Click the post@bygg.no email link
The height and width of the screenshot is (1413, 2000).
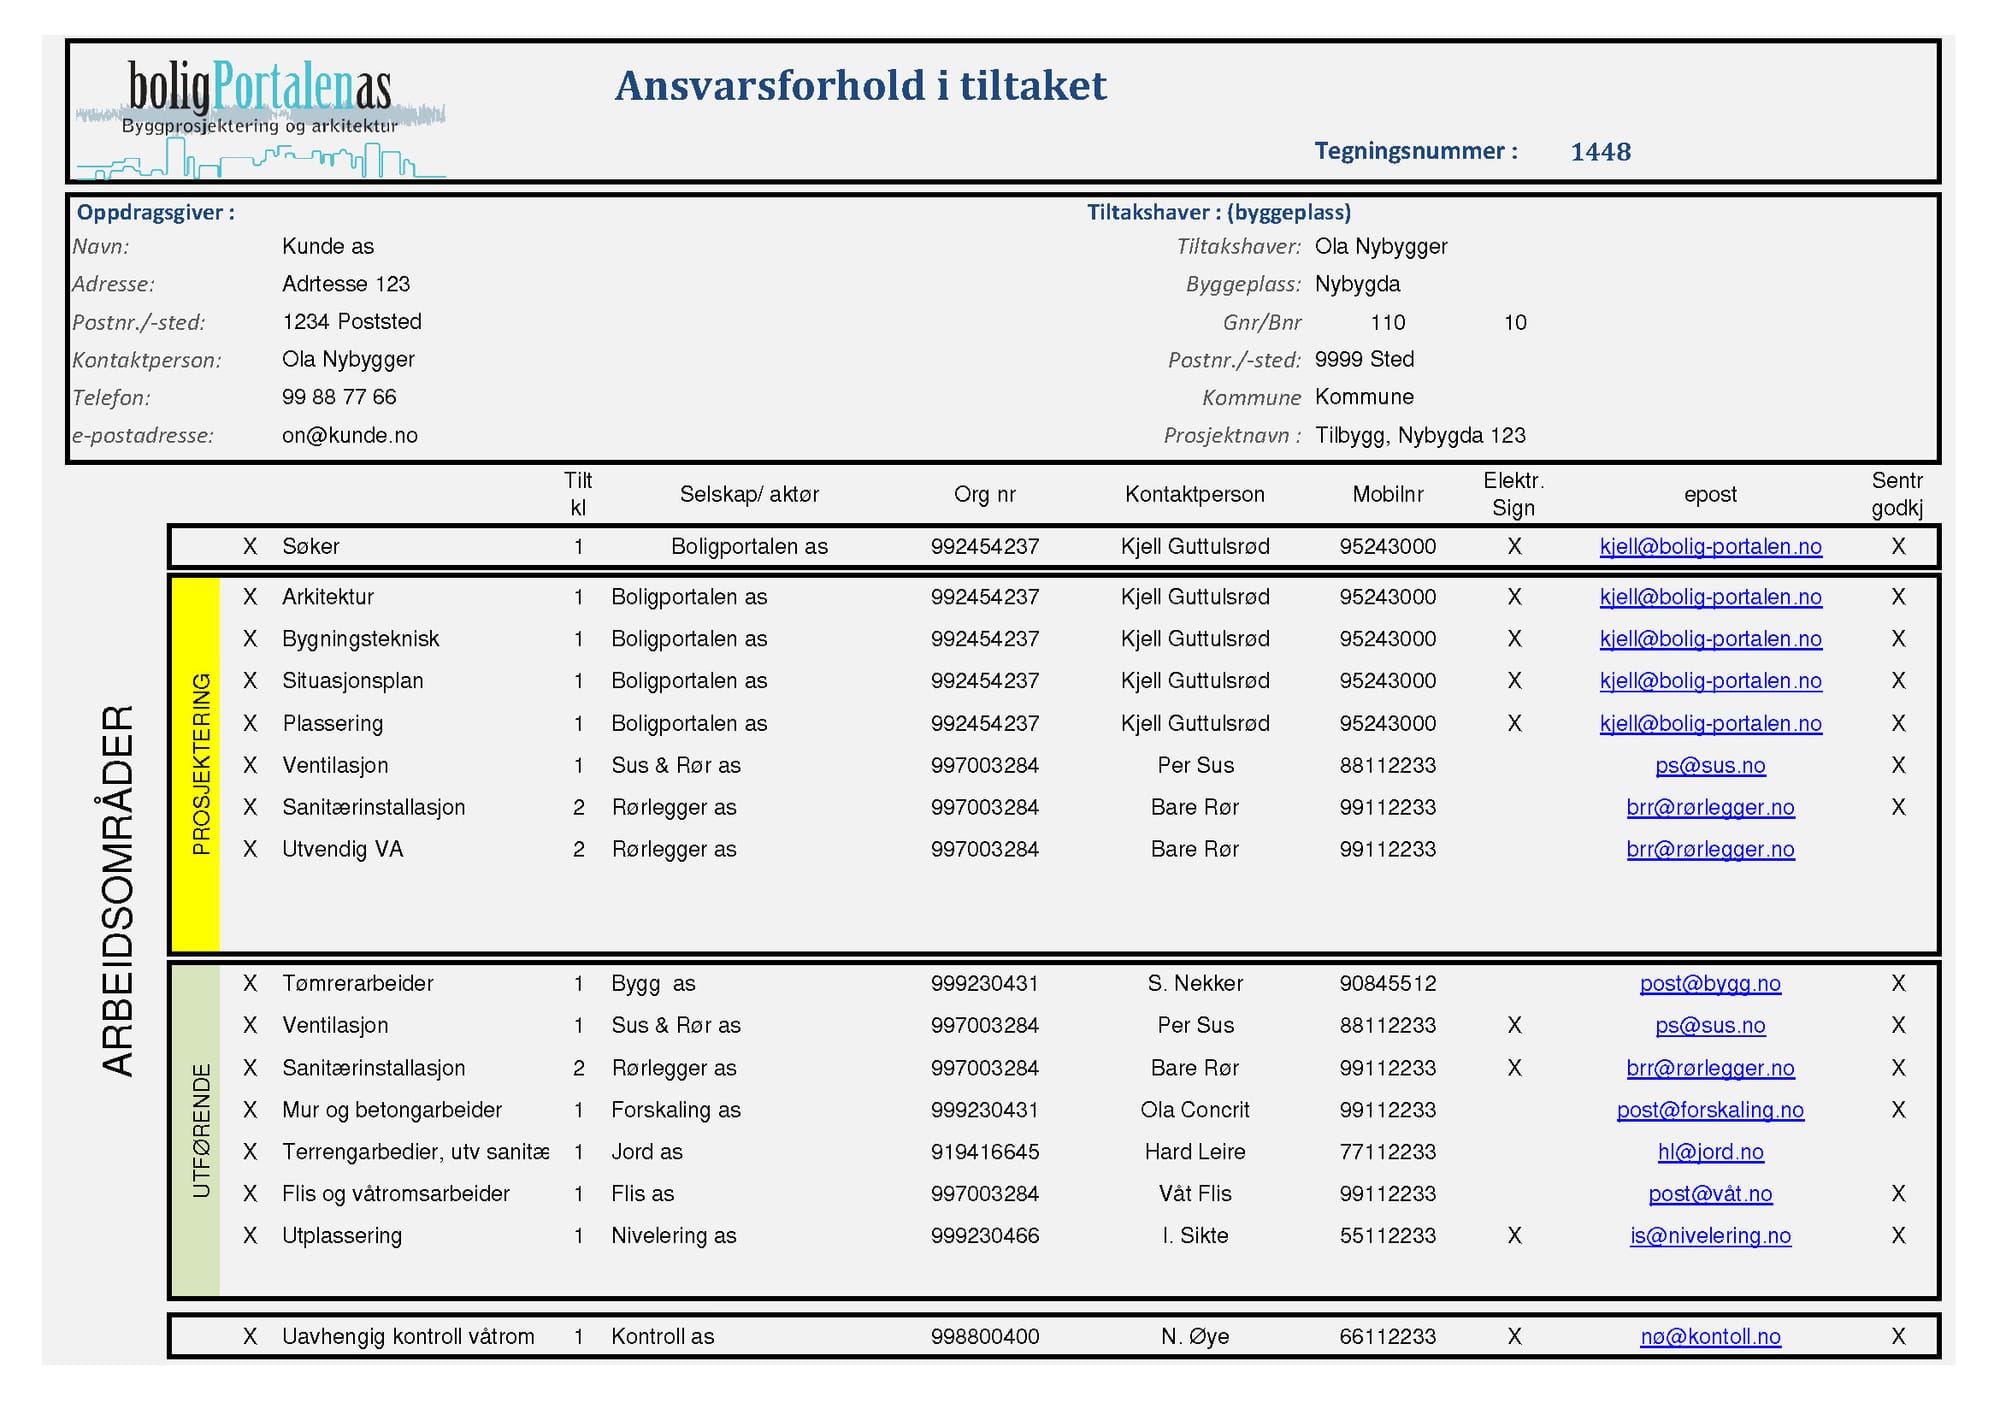(x=1710, y=984)
